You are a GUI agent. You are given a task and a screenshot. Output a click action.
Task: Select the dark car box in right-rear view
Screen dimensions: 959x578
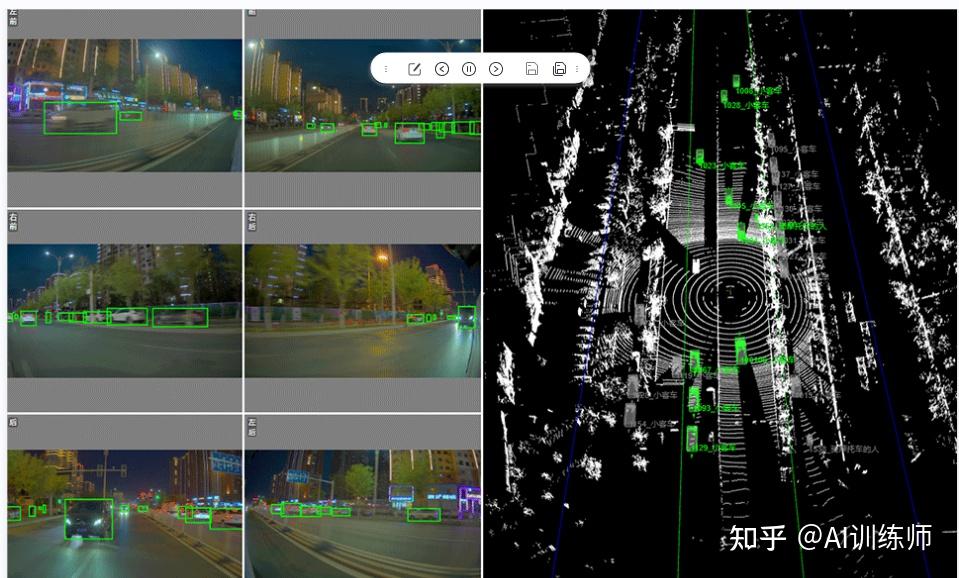click(x=467, y=317)
